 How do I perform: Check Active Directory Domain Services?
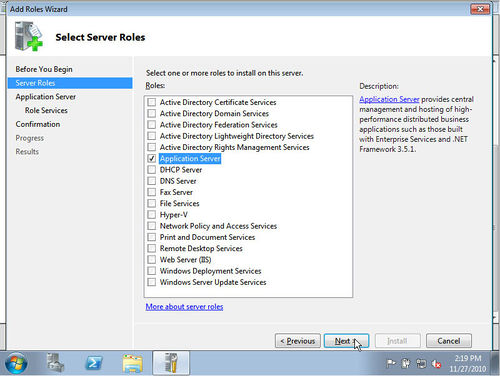coord(152,113)
